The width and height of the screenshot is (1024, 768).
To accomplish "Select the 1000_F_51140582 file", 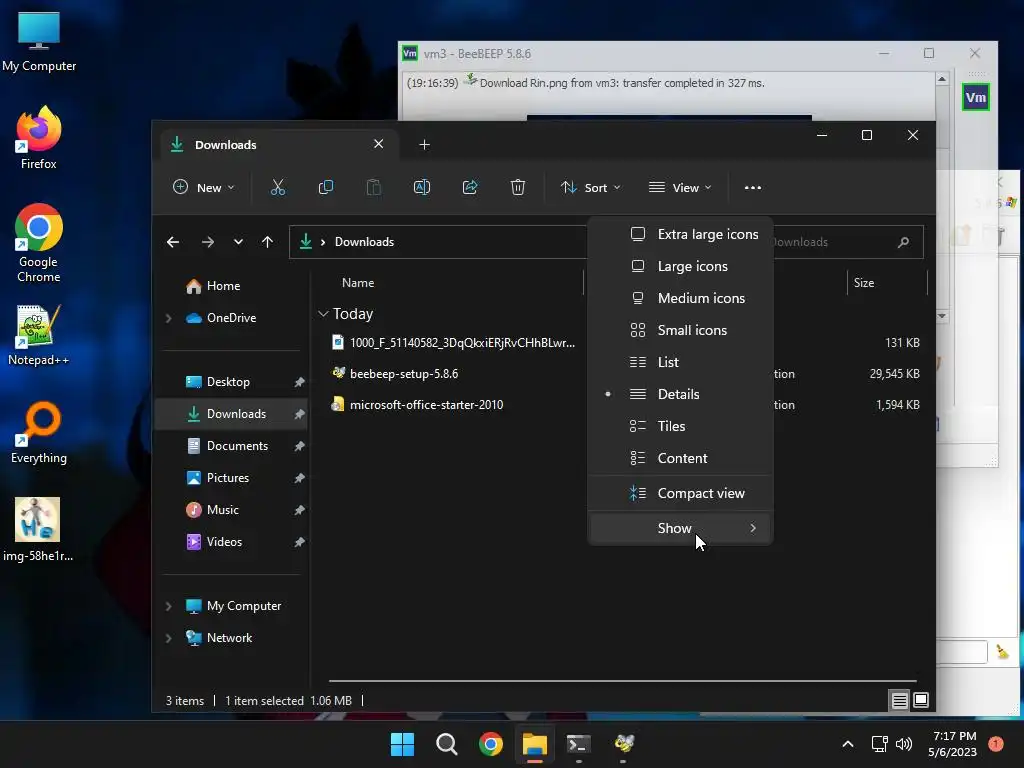I will [462, 343].
